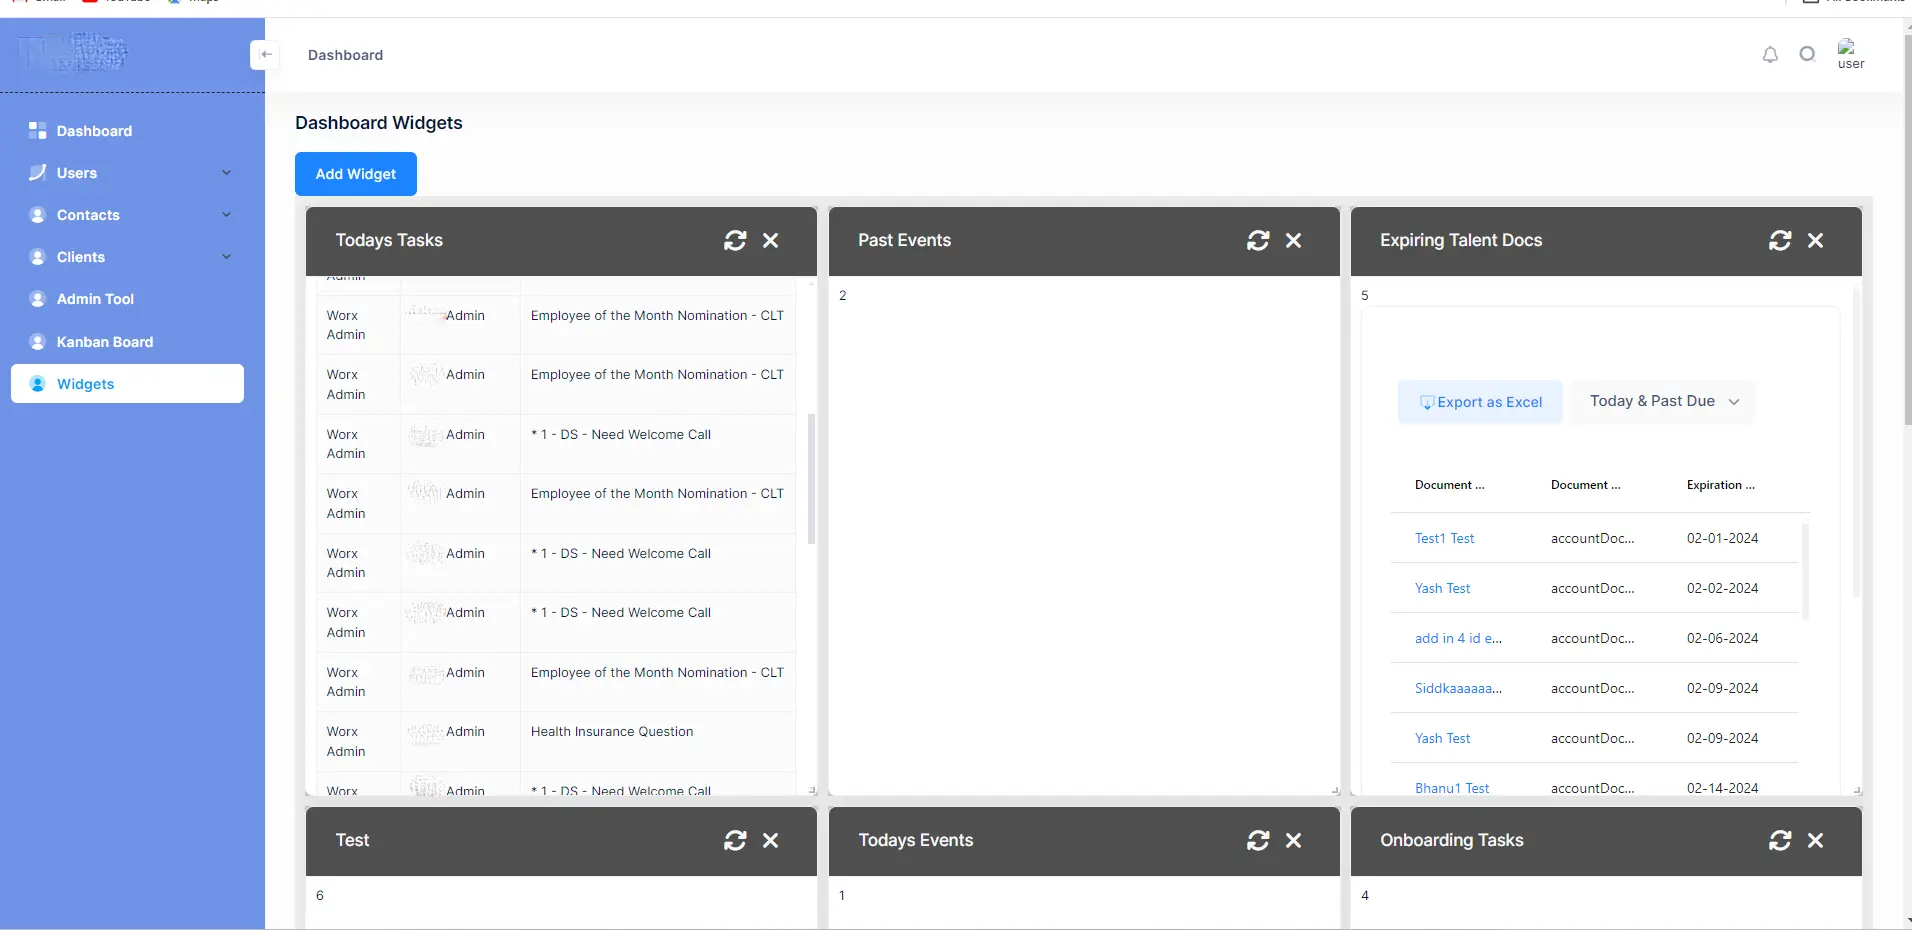Expand the Clients sidebar section

point(226,257)
